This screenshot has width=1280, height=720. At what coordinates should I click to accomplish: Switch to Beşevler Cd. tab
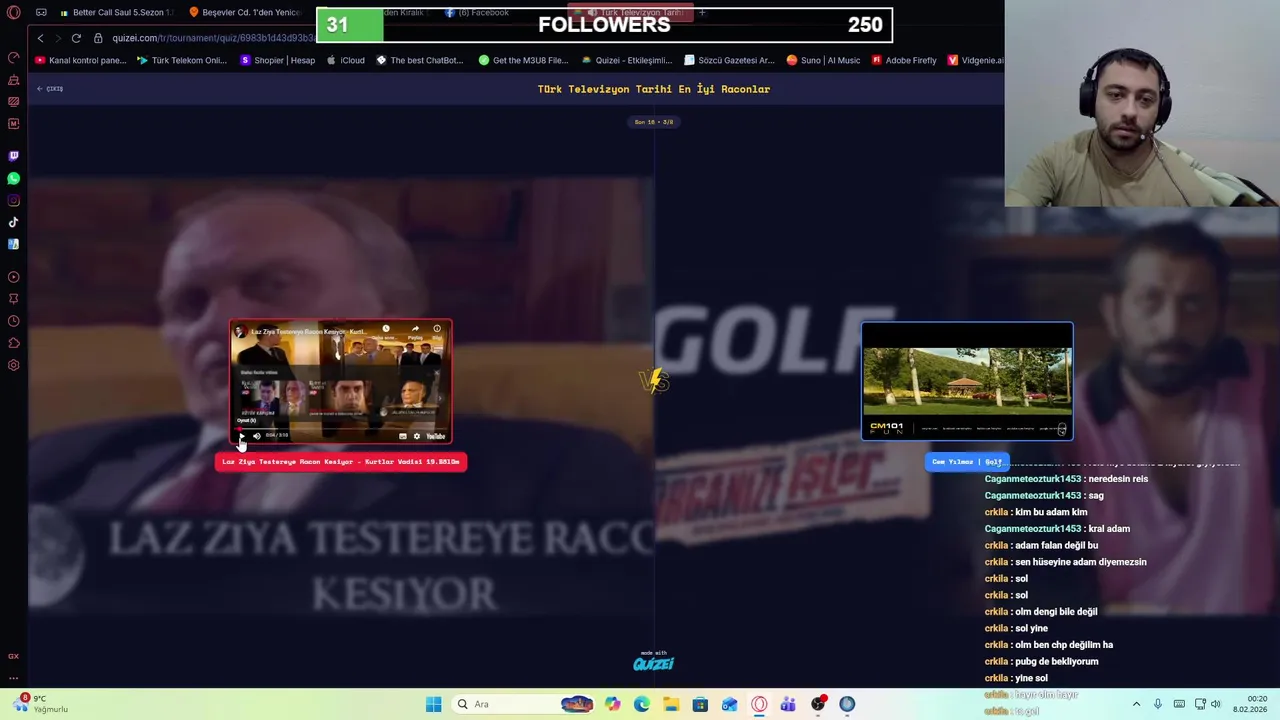click(244, 13)
